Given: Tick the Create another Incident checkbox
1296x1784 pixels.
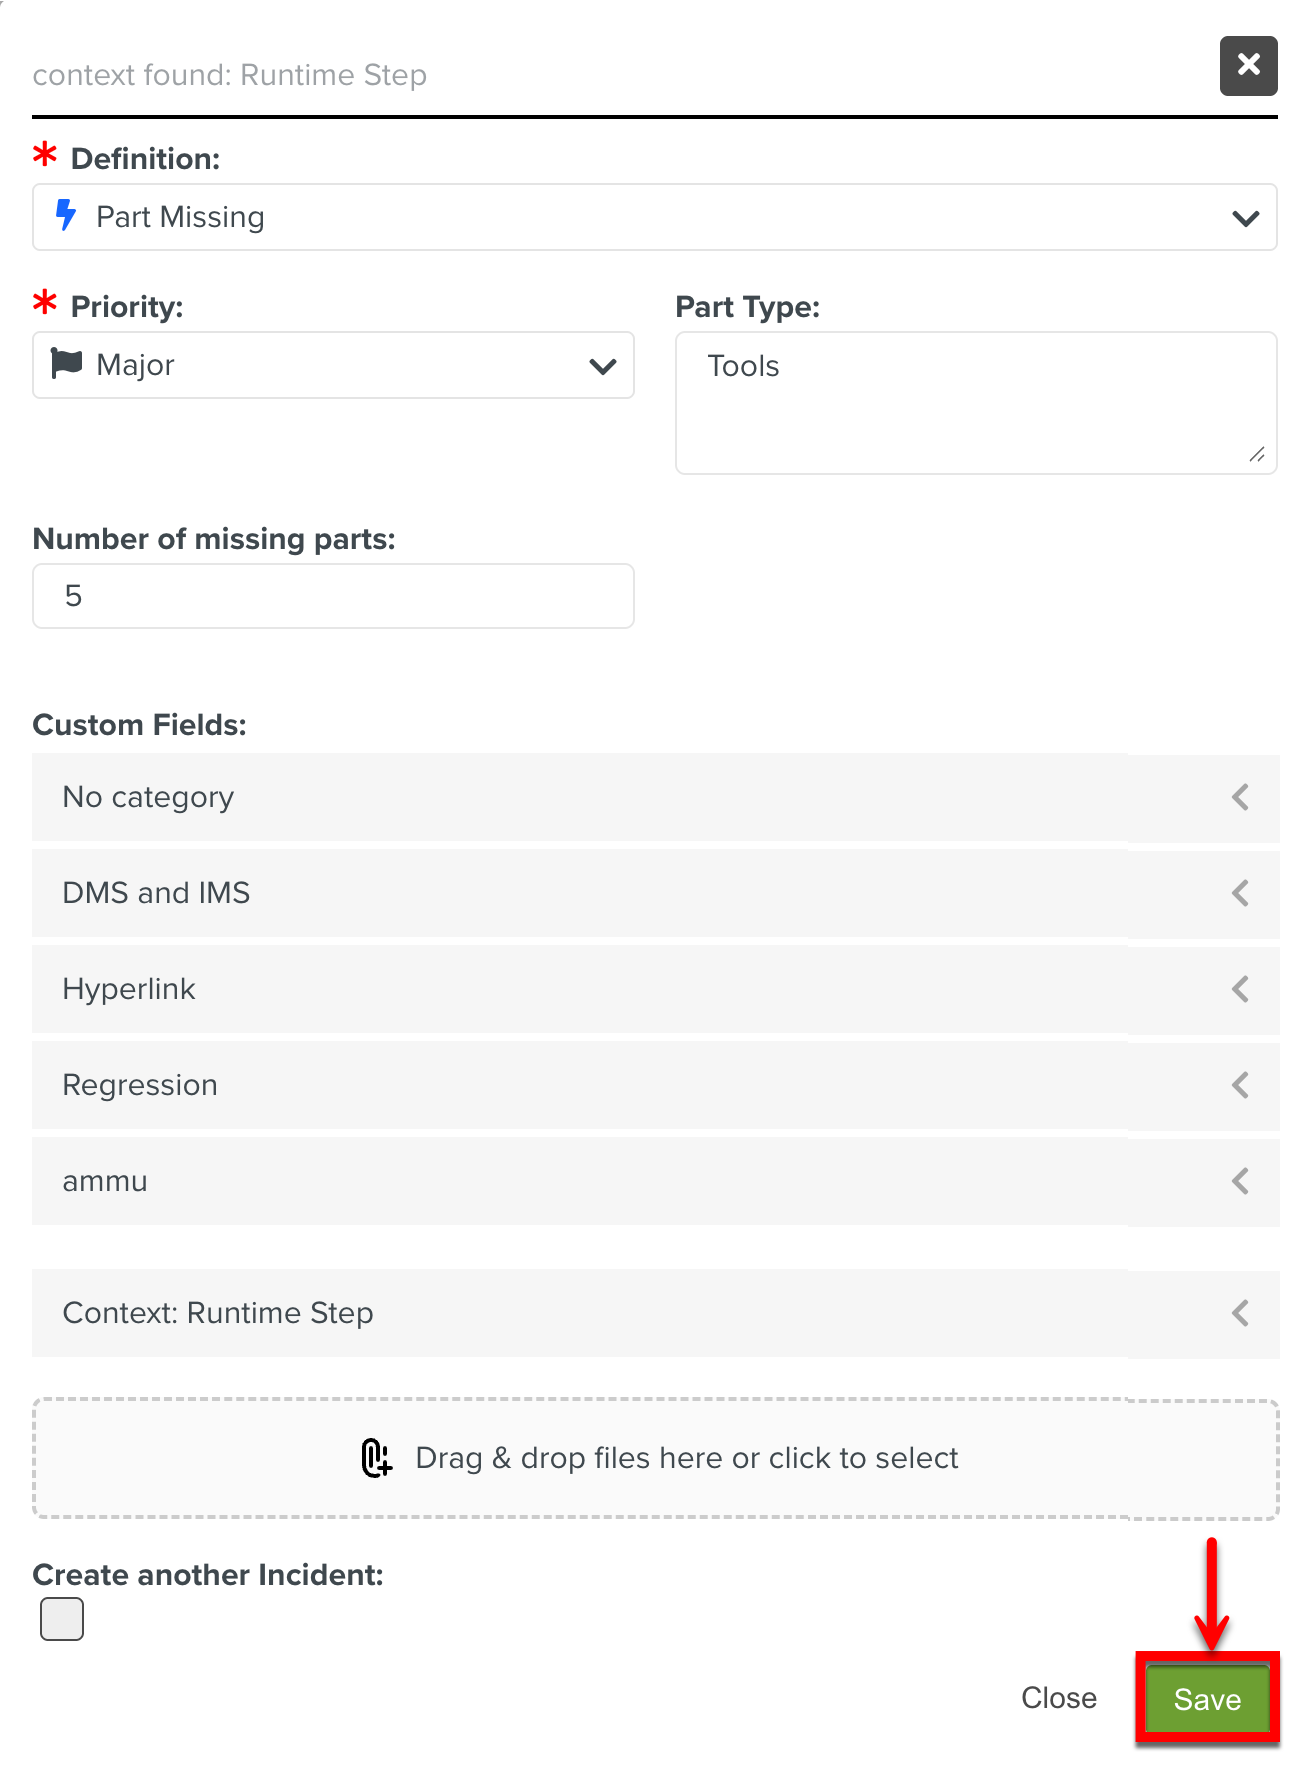Looking at the screenshot, I should (x=62, y=1619).
